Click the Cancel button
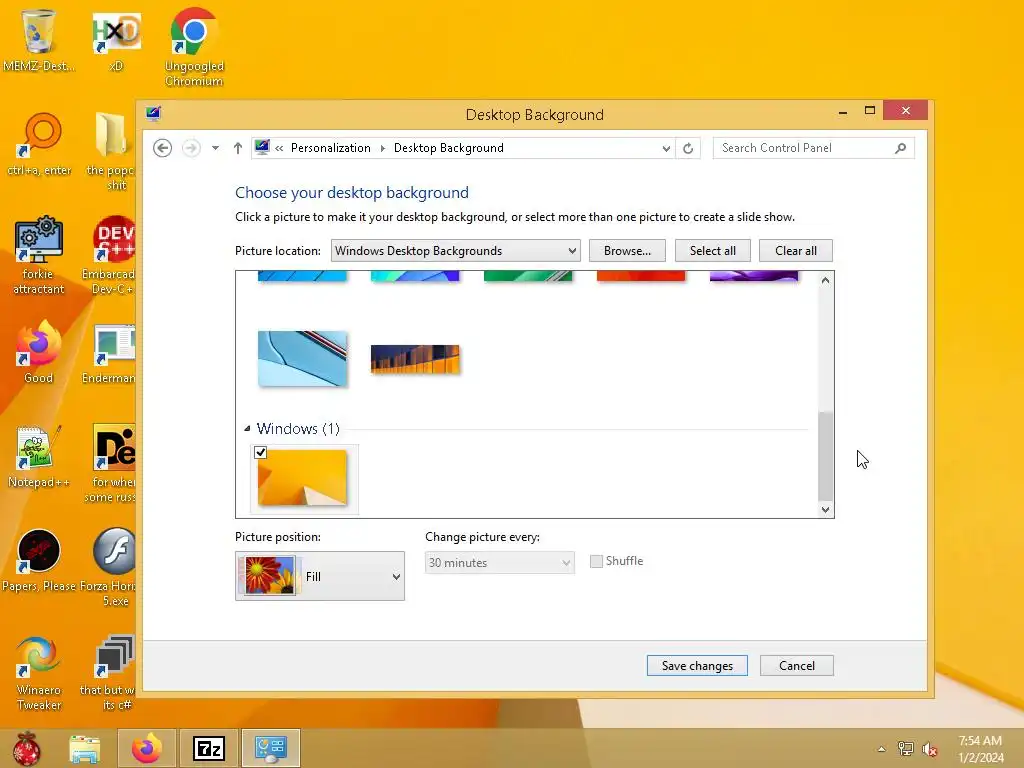The width and height of the screenshot is (1024, 768). click(x=797, y=665)
